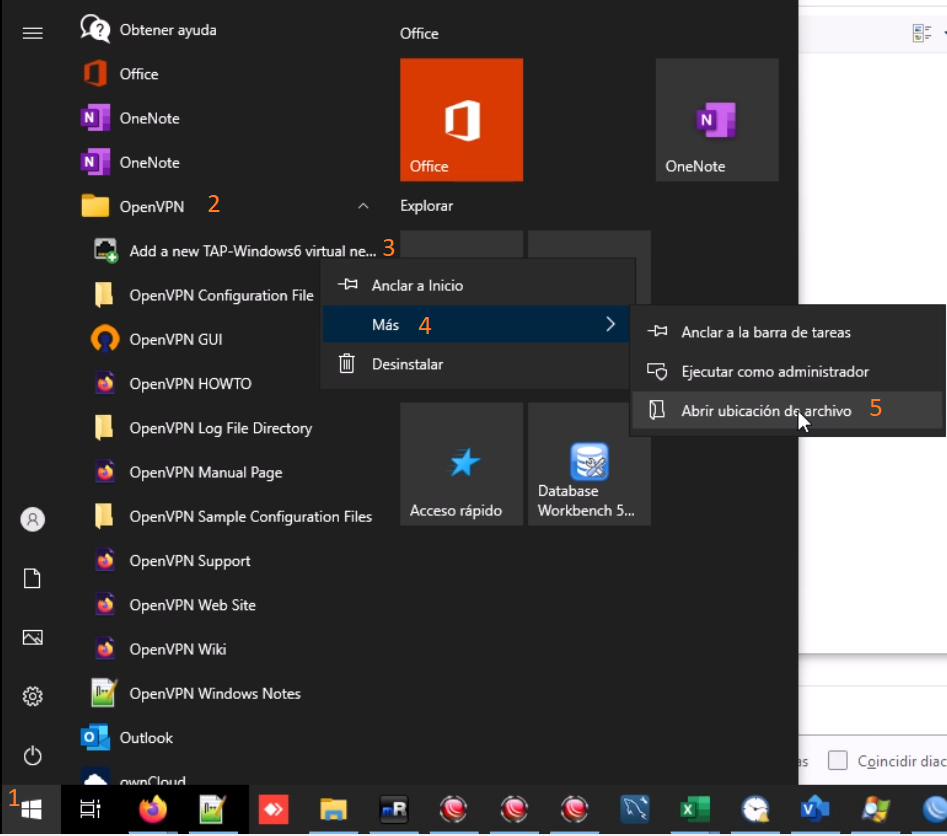Open the notepad app on taskbar
Screen dimensions: 947x836
tap(213, 809)
